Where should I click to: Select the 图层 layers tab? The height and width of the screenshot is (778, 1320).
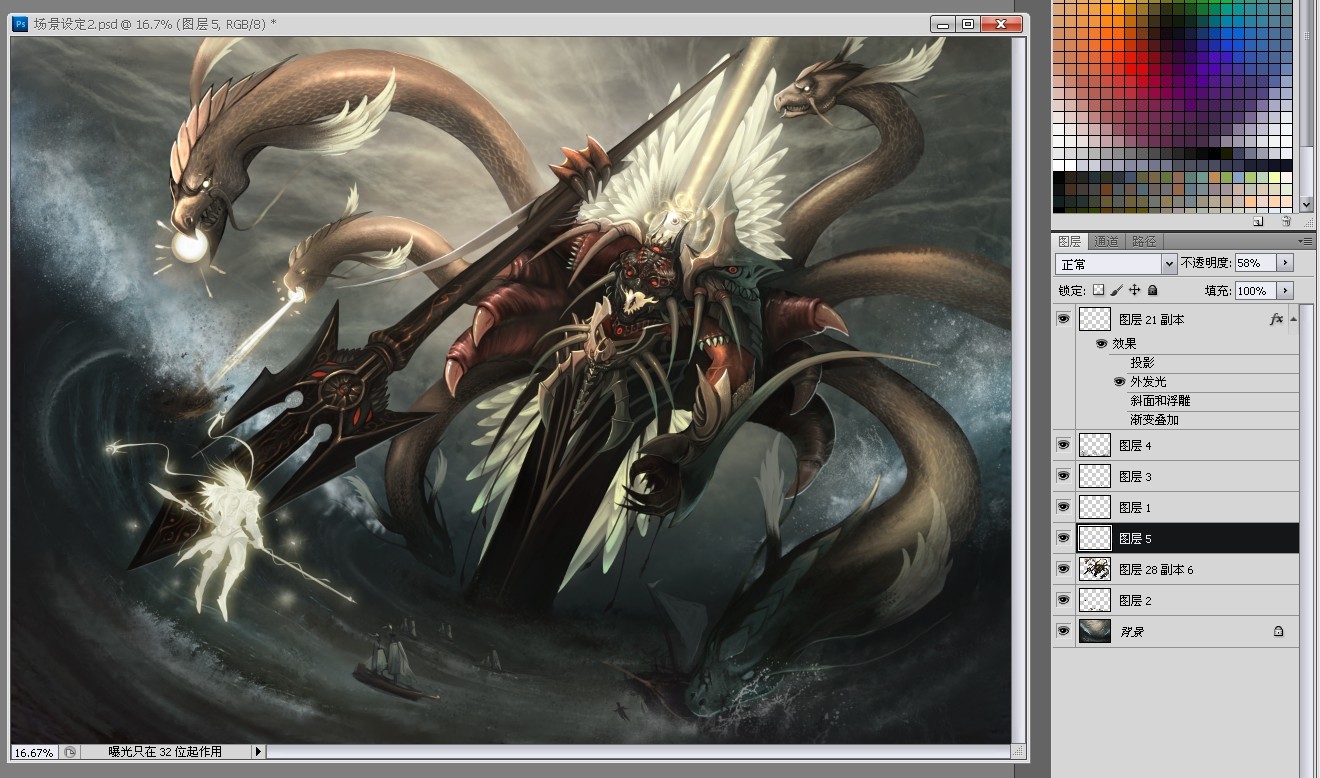click(1070, 241)
